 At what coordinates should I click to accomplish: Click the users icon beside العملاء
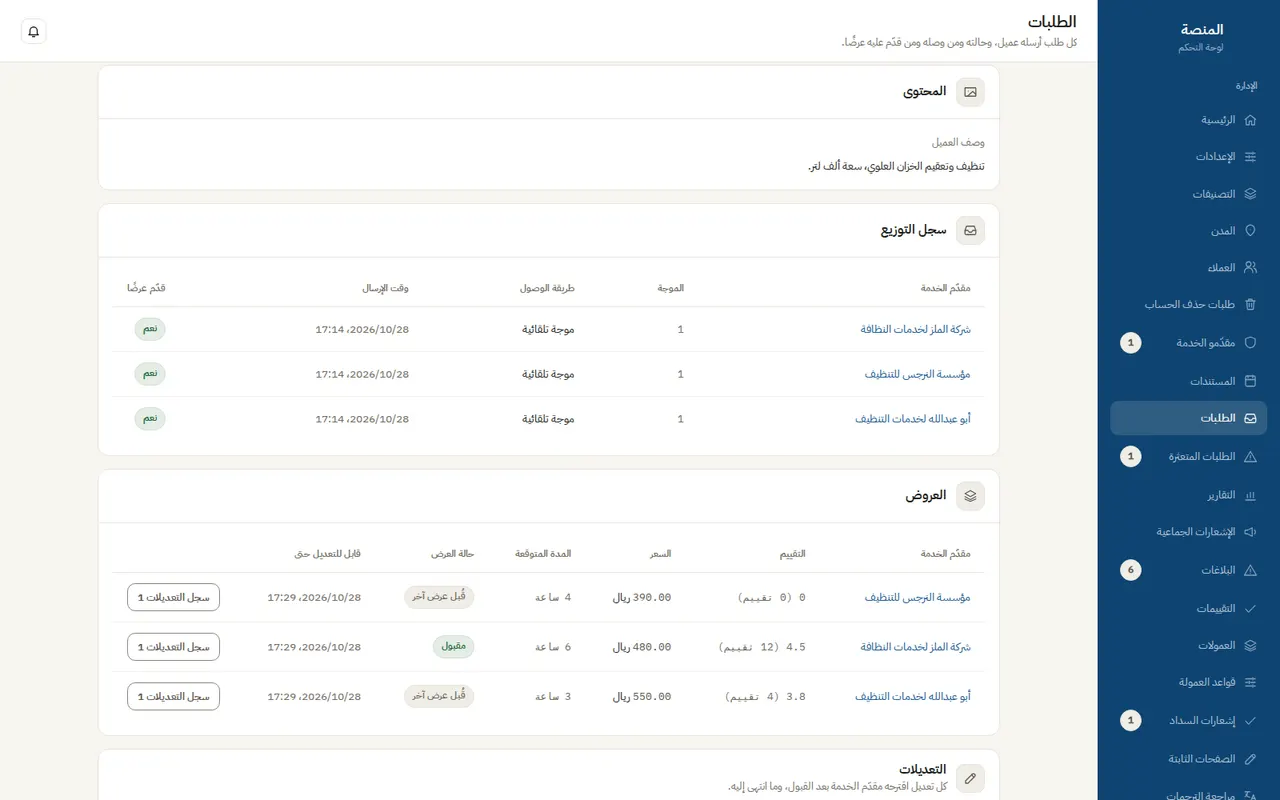point(1250,268)
